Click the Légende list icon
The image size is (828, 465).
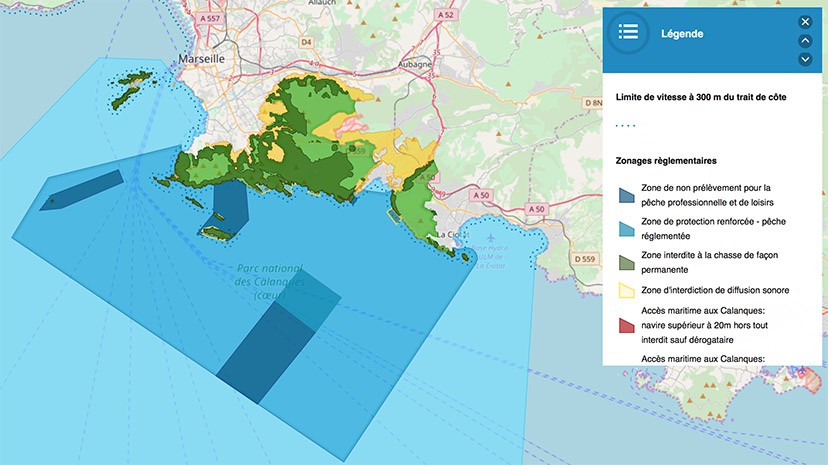tap(628, 33)
